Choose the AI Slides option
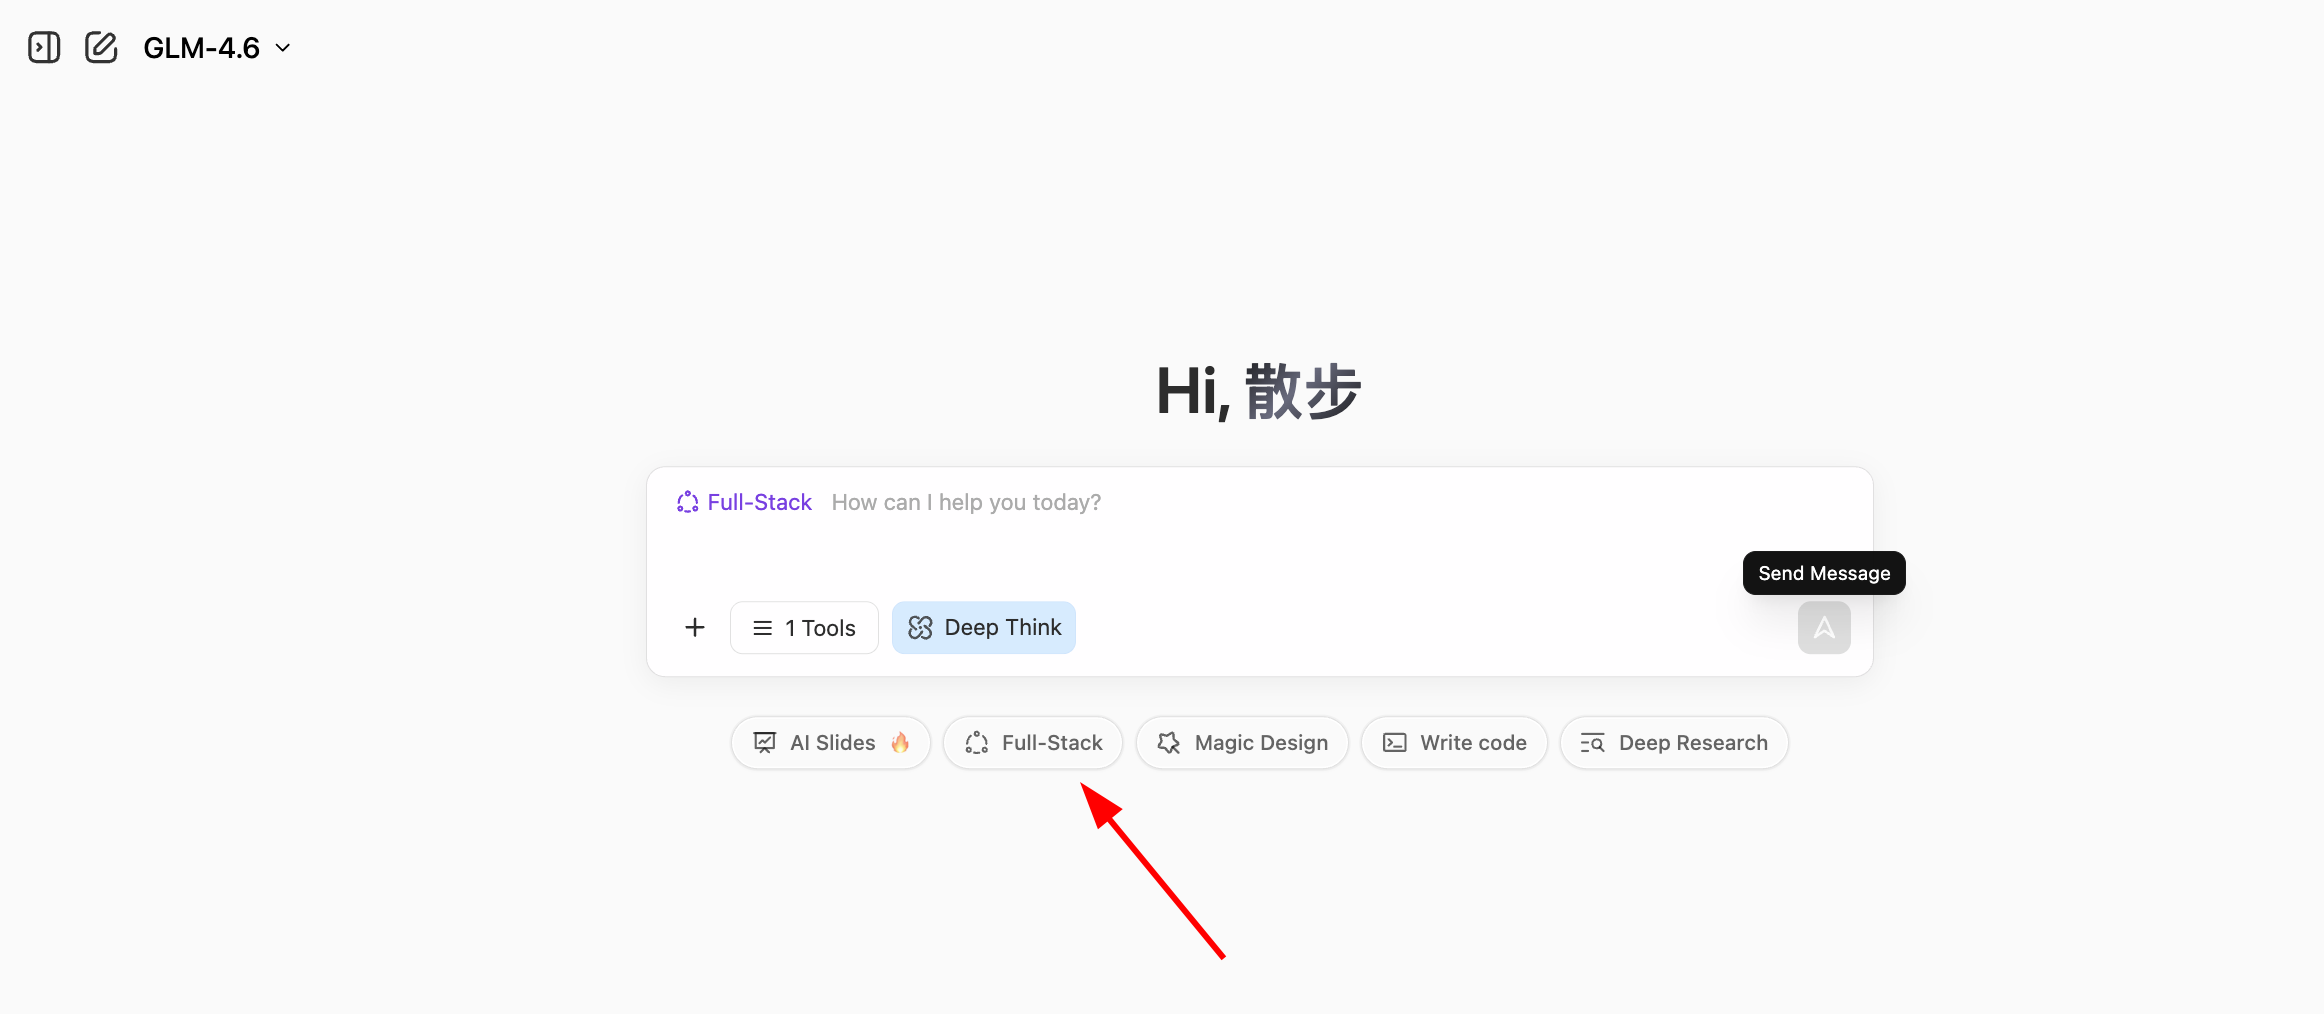 [x=832, y=742]
